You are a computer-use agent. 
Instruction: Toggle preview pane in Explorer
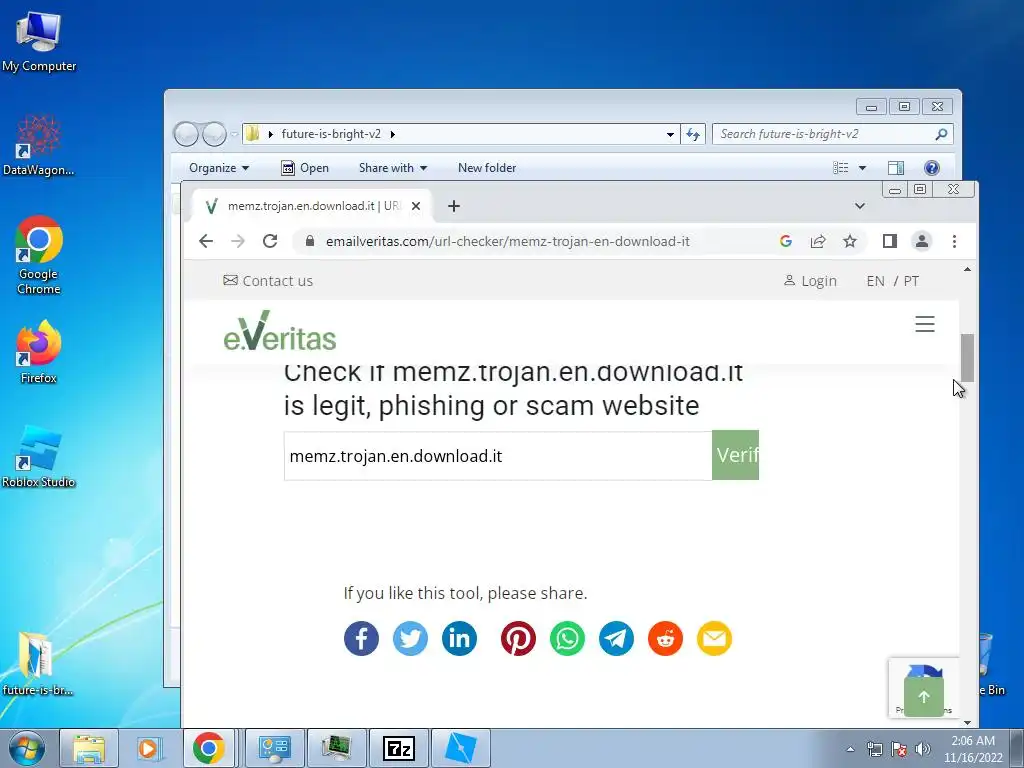pos(896,168)
